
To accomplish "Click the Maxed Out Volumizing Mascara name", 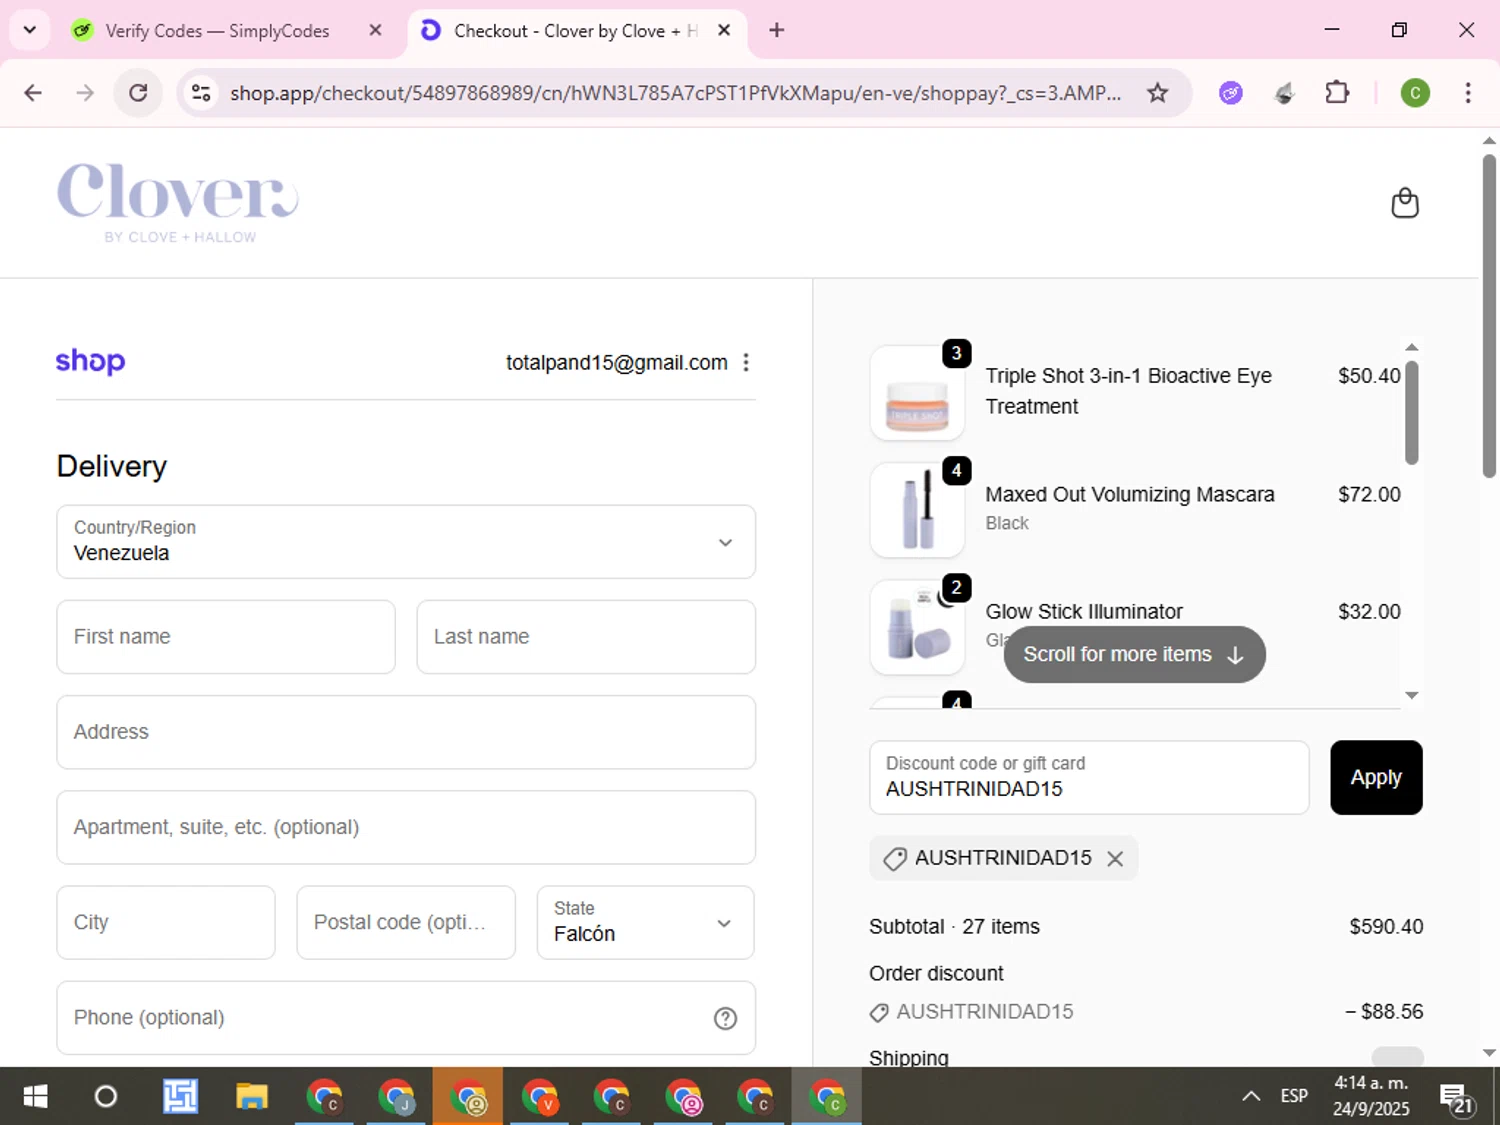I will tap(1130, 494).
